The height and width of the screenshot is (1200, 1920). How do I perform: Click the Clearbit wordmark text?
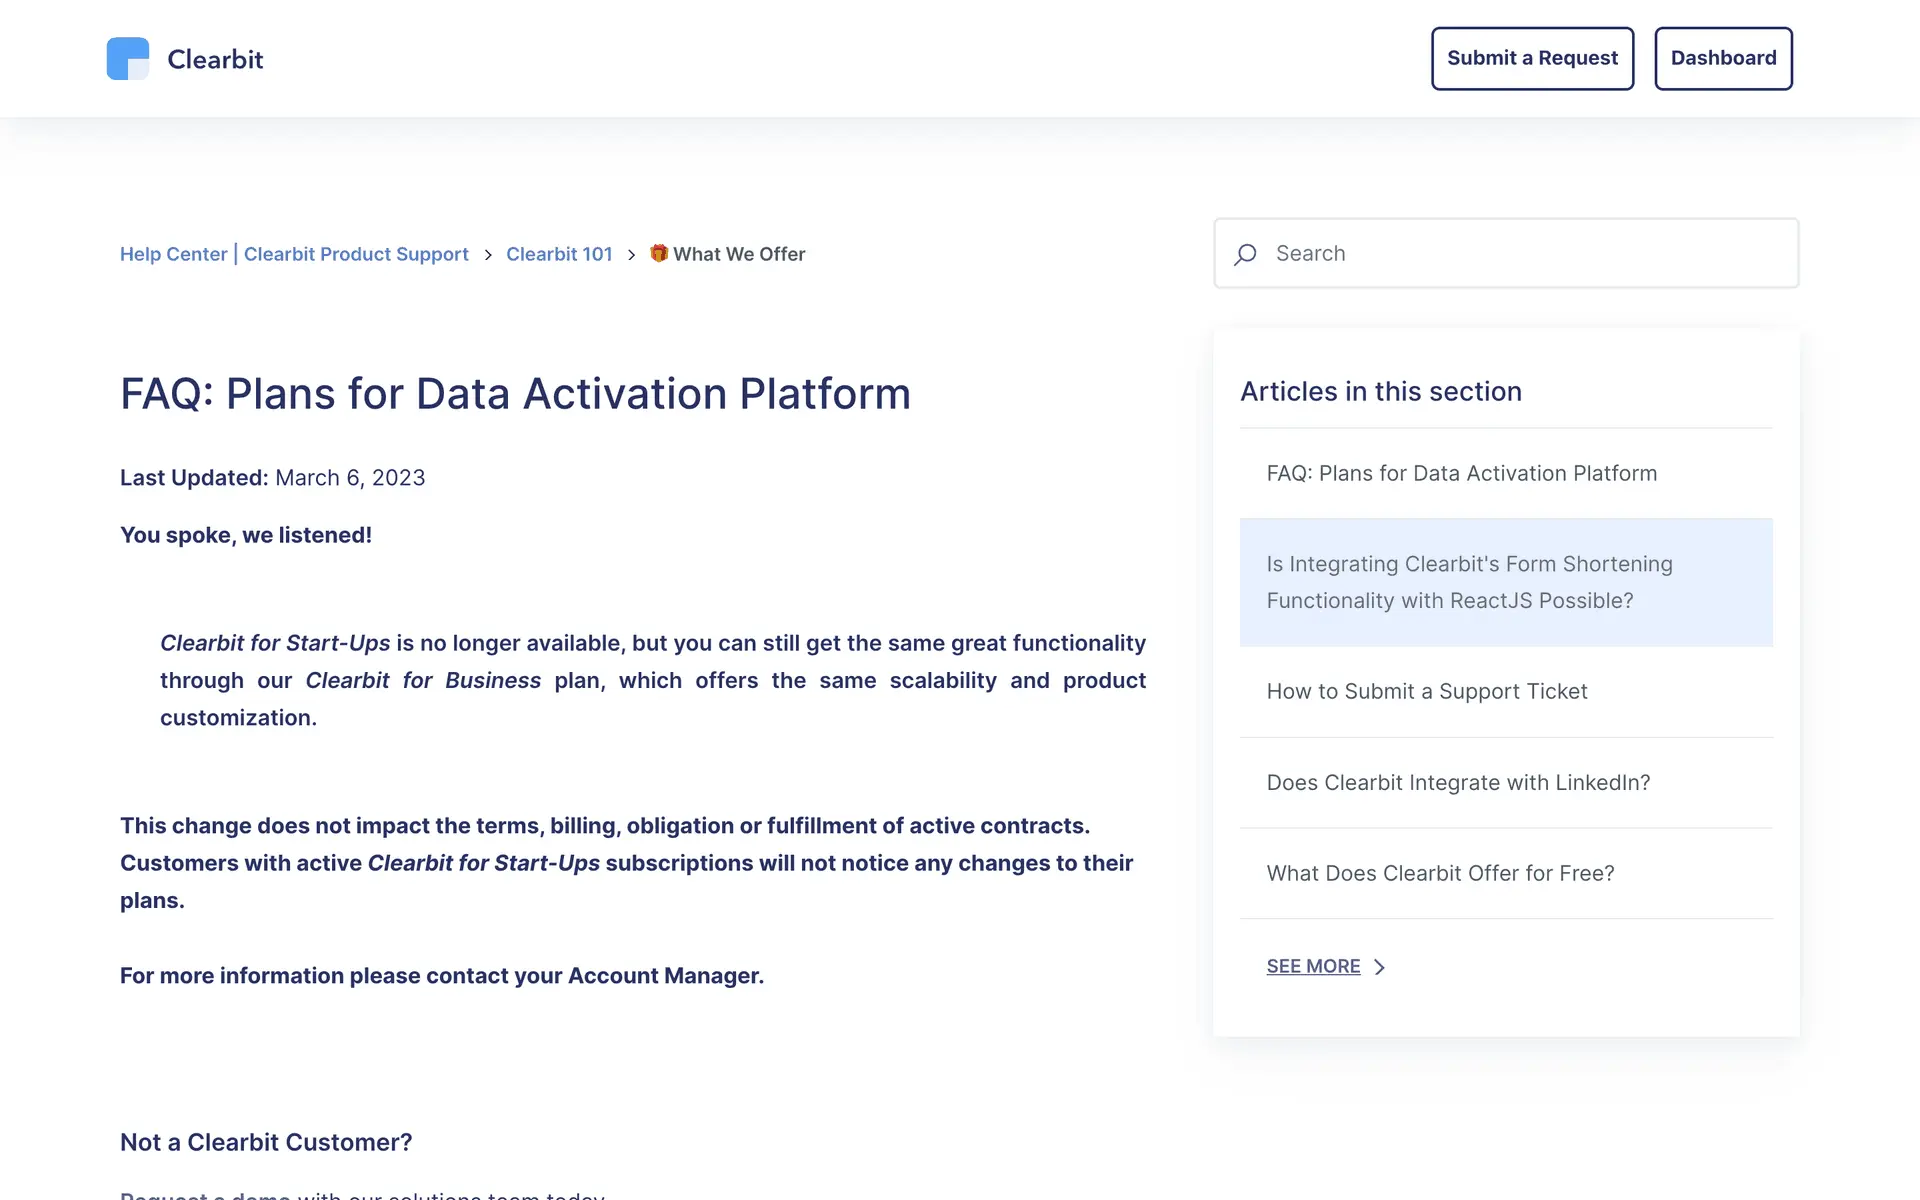pyautogui.click(x=215, y=59)
